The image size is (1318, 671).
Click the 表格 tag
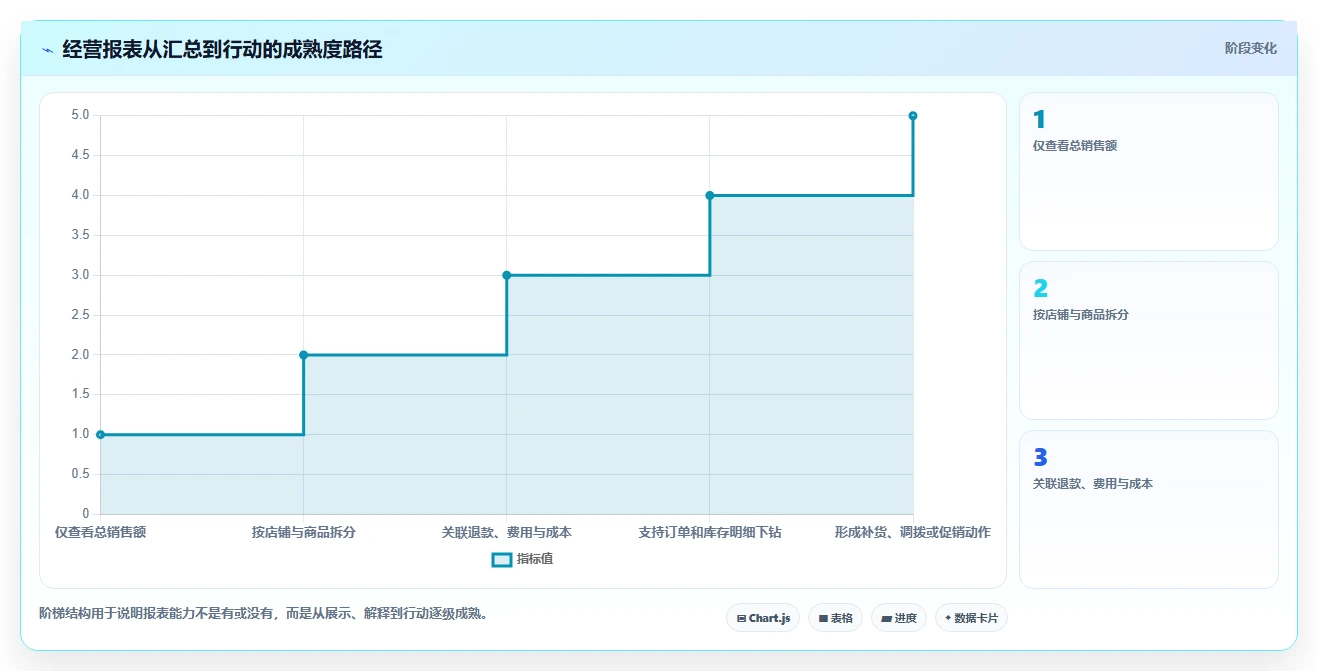835,618
